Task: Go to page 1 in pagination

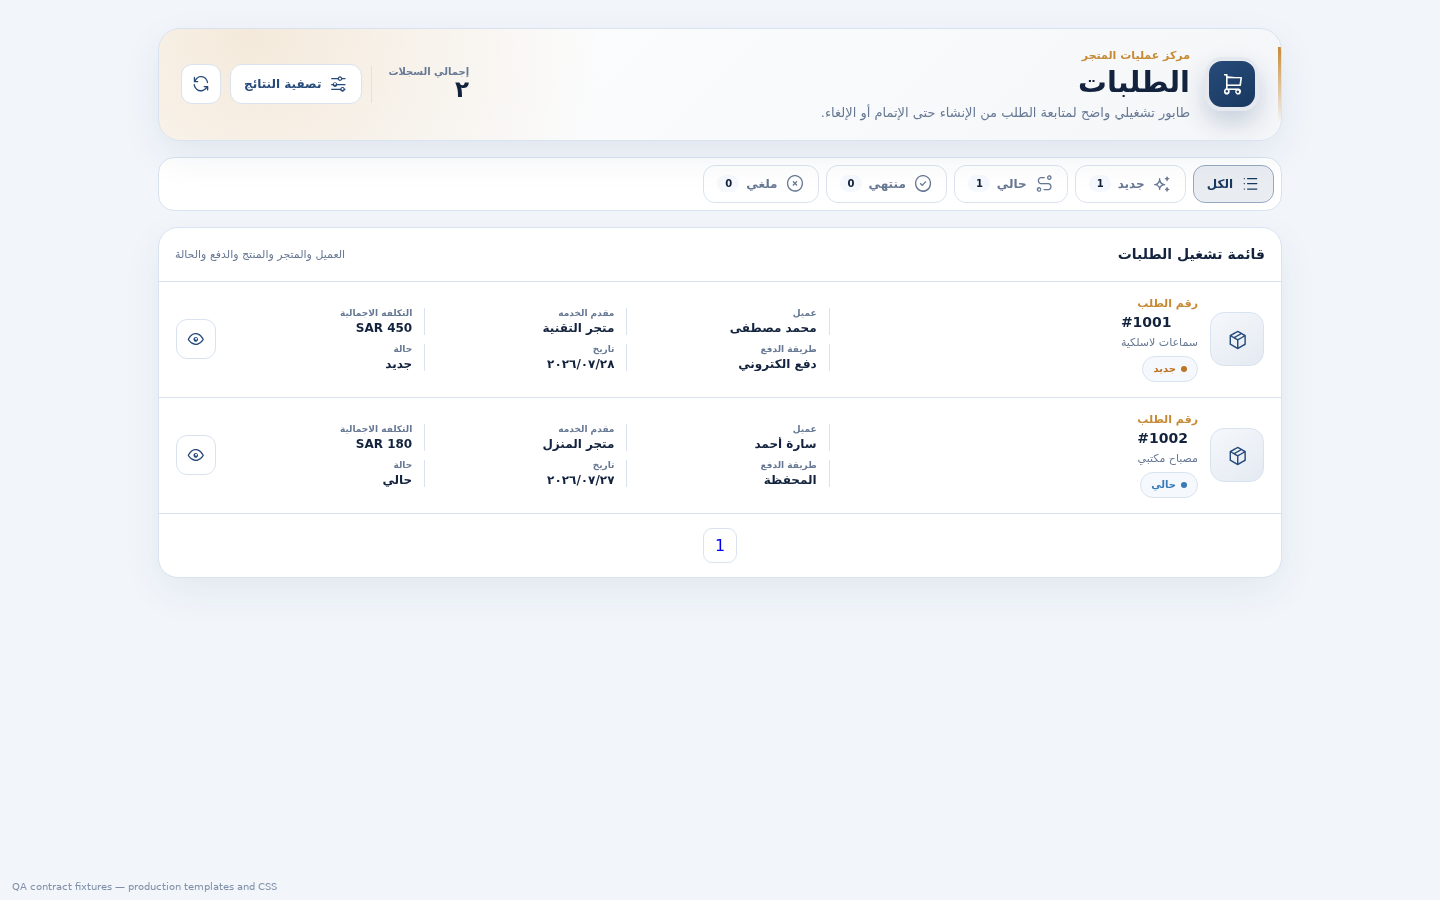Action: click(x=720, y=546)
